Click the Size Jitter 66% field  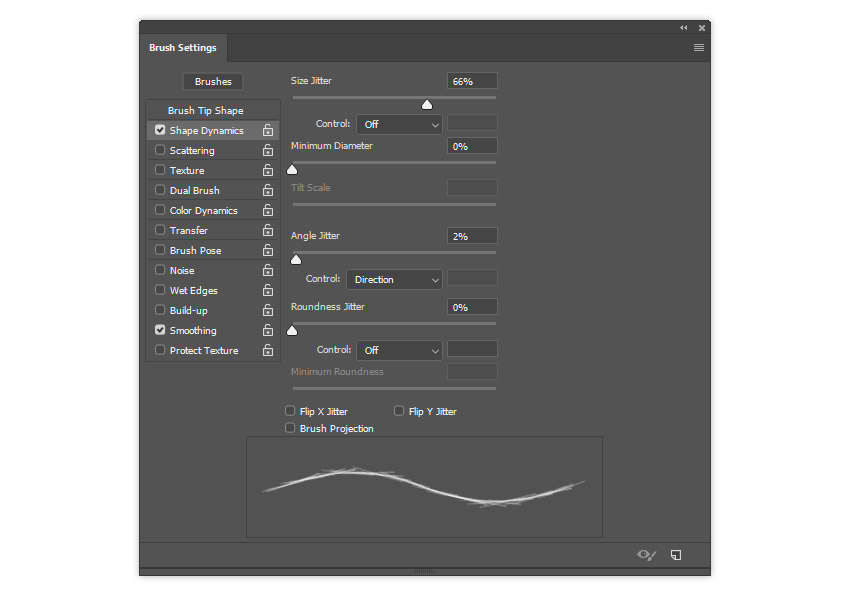(x=472, y=81)
